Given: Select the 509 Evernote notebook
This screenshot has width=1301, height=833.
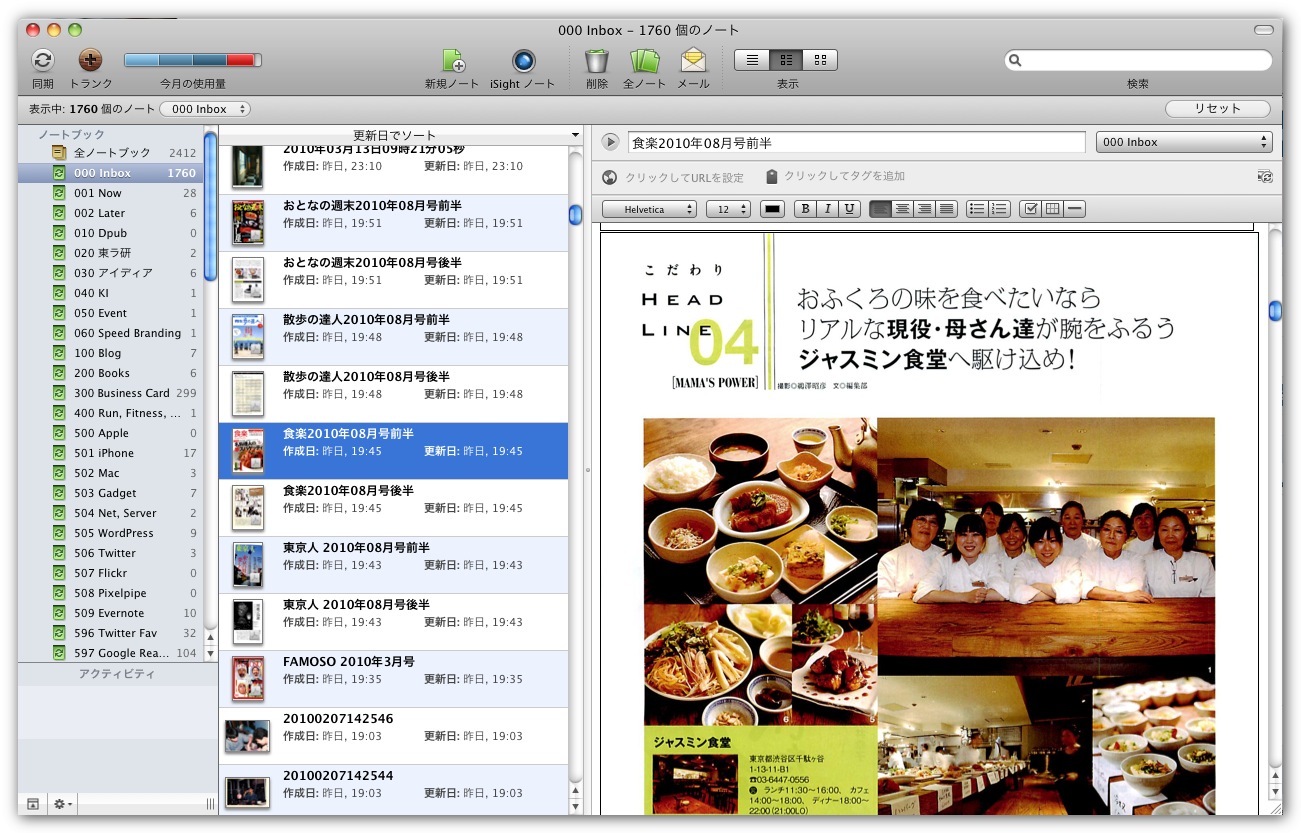Looking at the screenshot, I should tap(108, 613).
